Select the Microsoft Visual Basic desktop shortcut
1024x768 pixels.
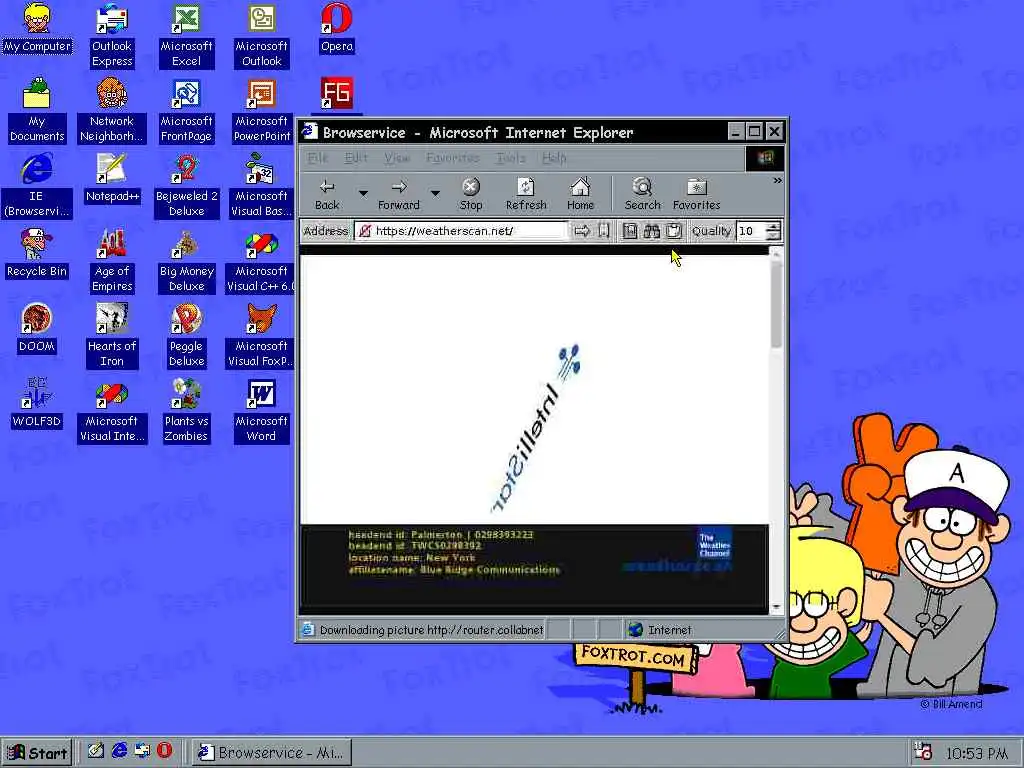(261, 186)
